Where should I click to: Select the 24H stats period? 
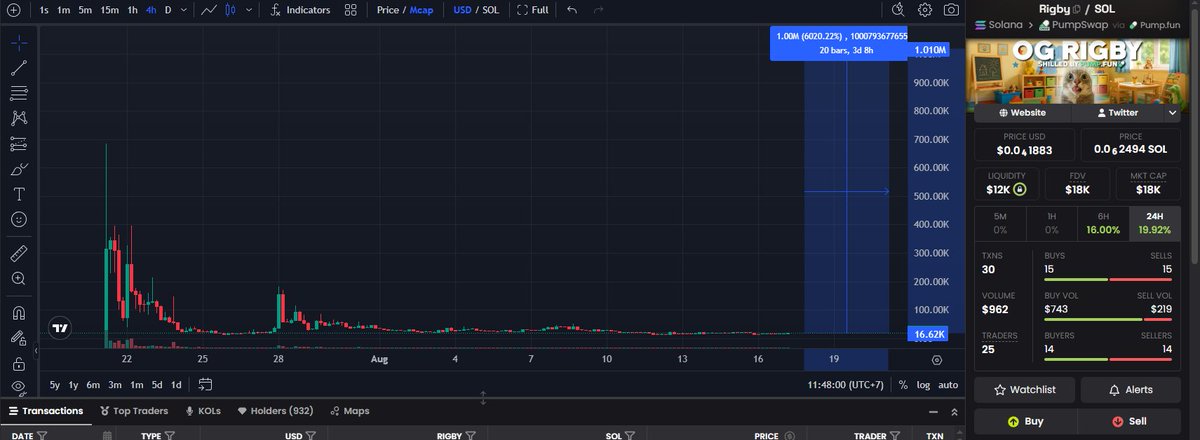1157,222
